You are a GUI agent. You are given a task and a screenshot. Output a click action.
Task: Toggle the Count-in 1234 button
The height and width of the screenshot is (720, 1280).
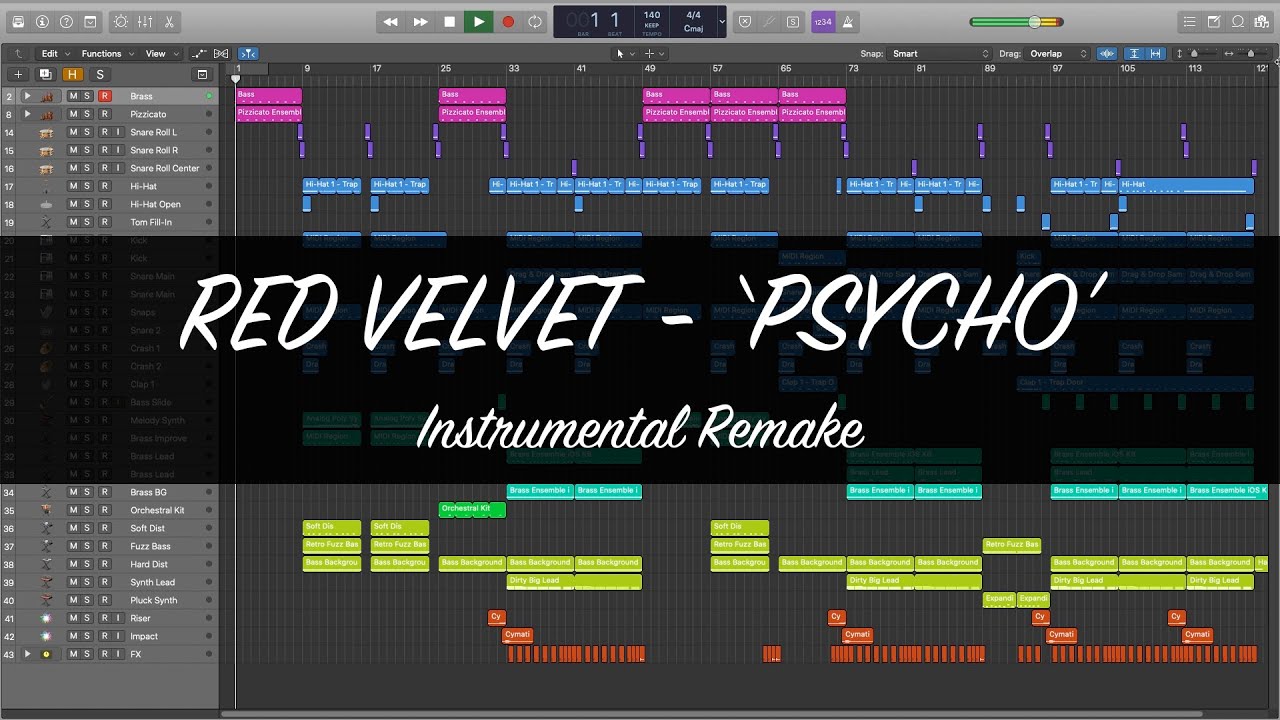click(823, 21)
